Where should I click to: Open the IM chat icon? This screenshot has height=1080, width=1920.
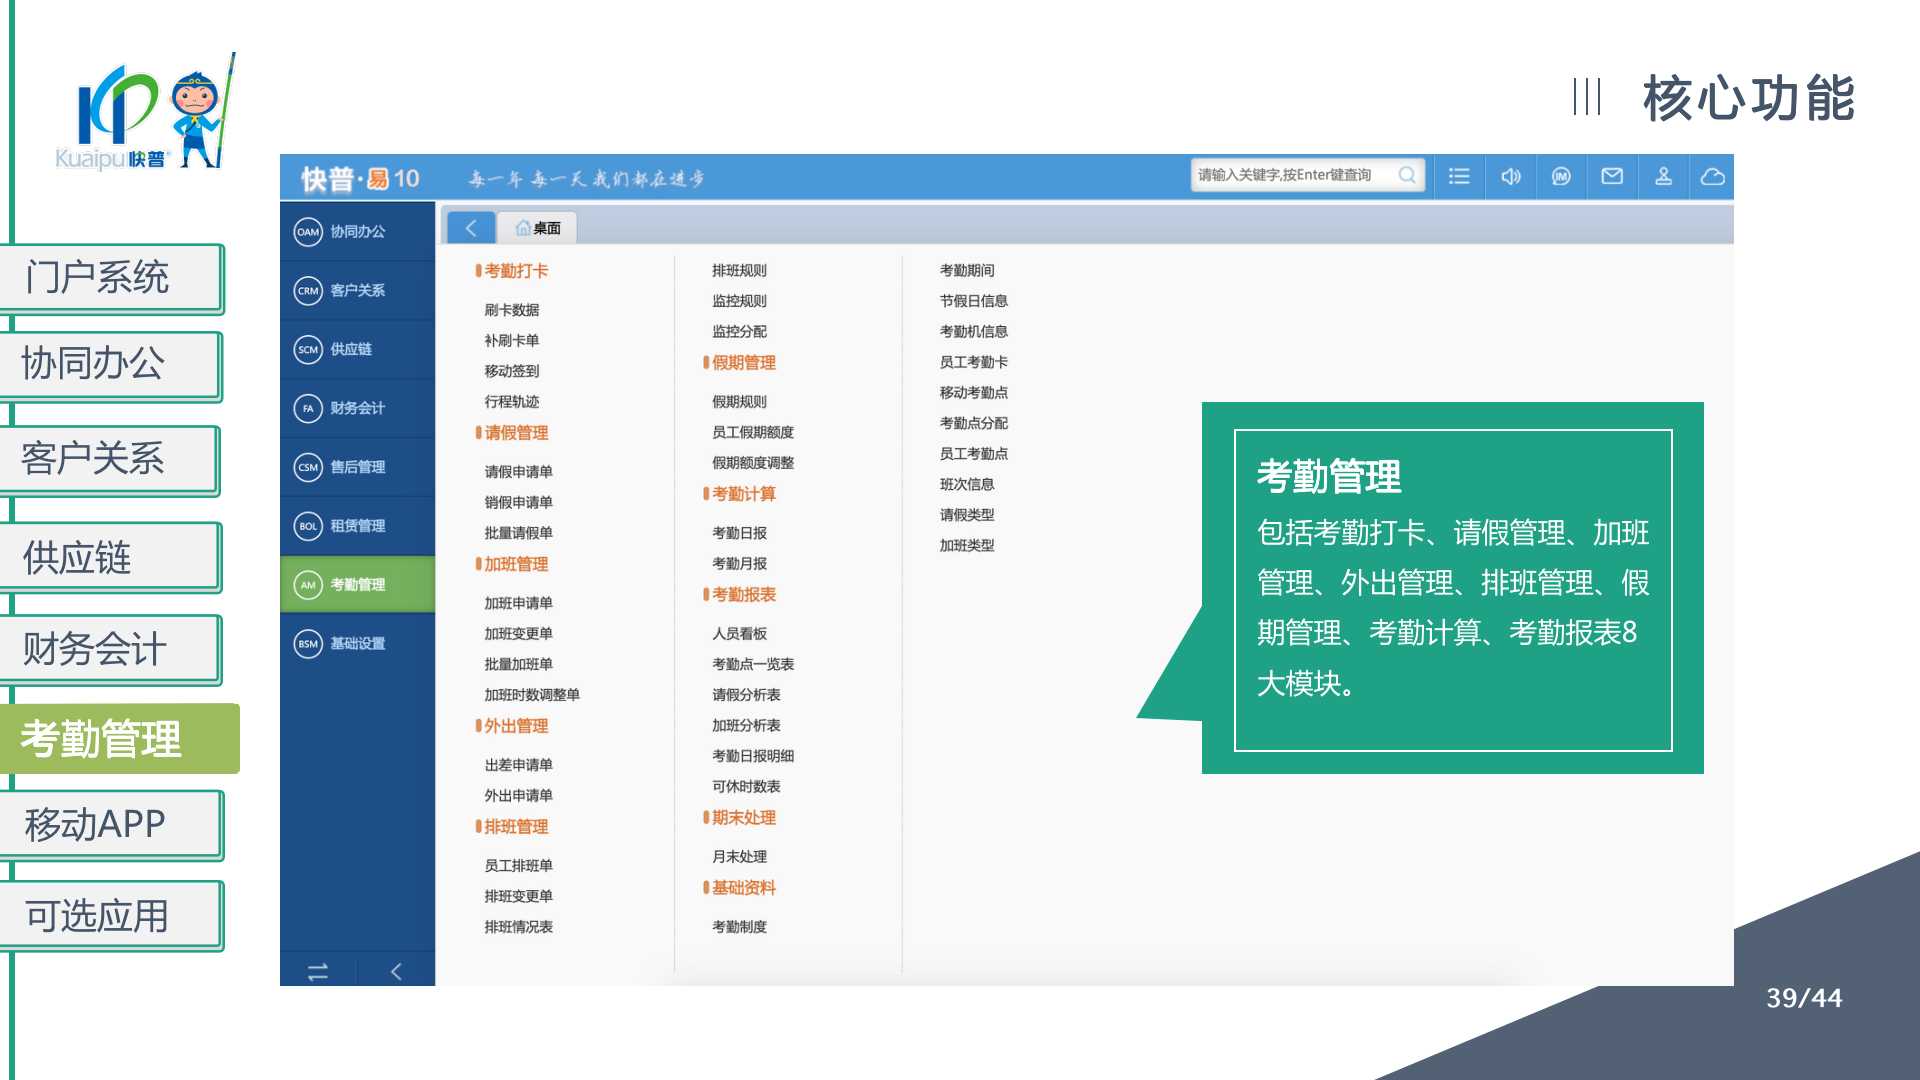click(1561, 176)
